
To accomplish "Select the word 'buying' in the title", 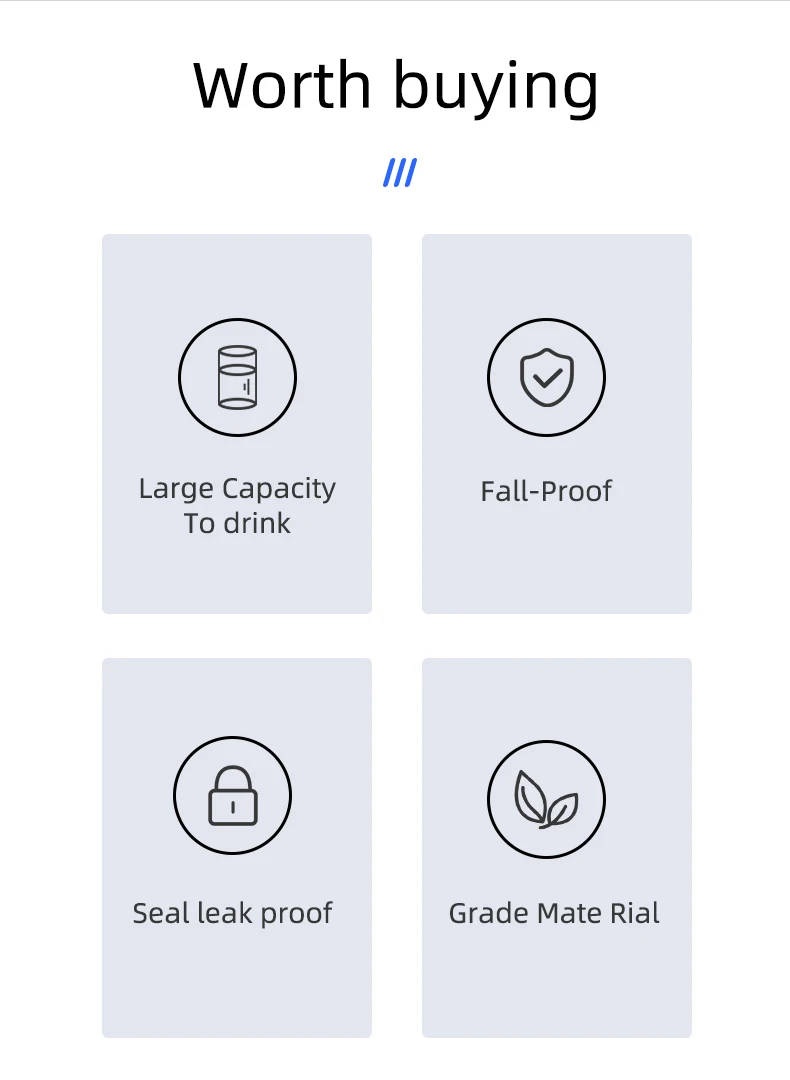I will 496,88.
